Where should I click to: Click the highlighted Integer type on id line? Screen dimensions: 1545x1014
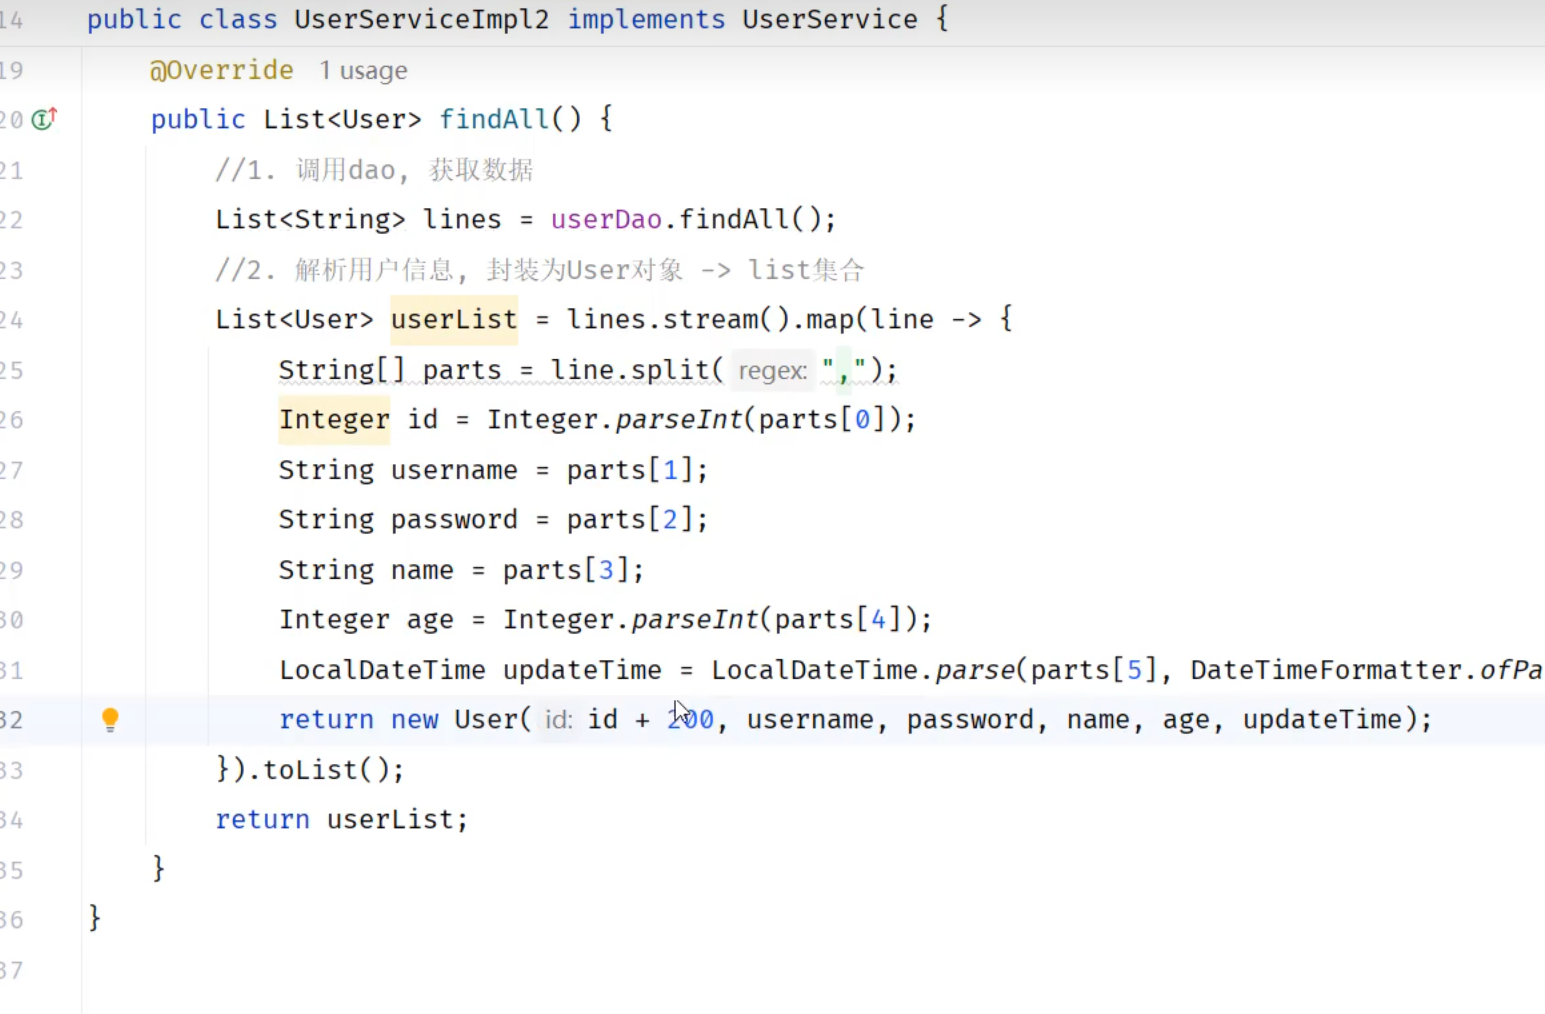tap(334, 420)
